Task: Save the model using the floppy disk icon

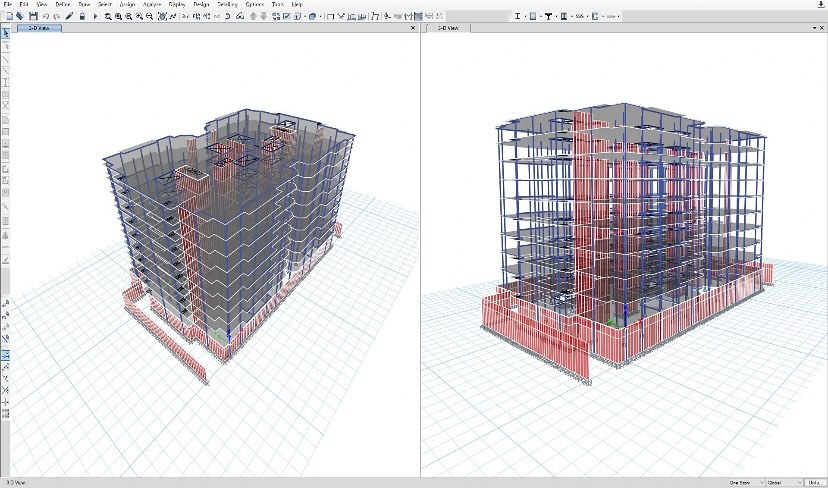Action: (x=35, y=17)
